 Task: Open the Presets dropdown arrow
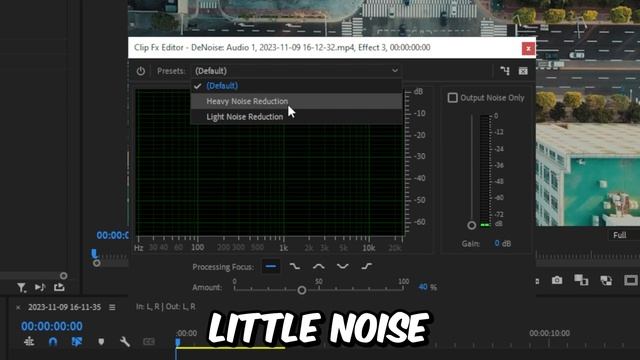[x=395, y=71]
